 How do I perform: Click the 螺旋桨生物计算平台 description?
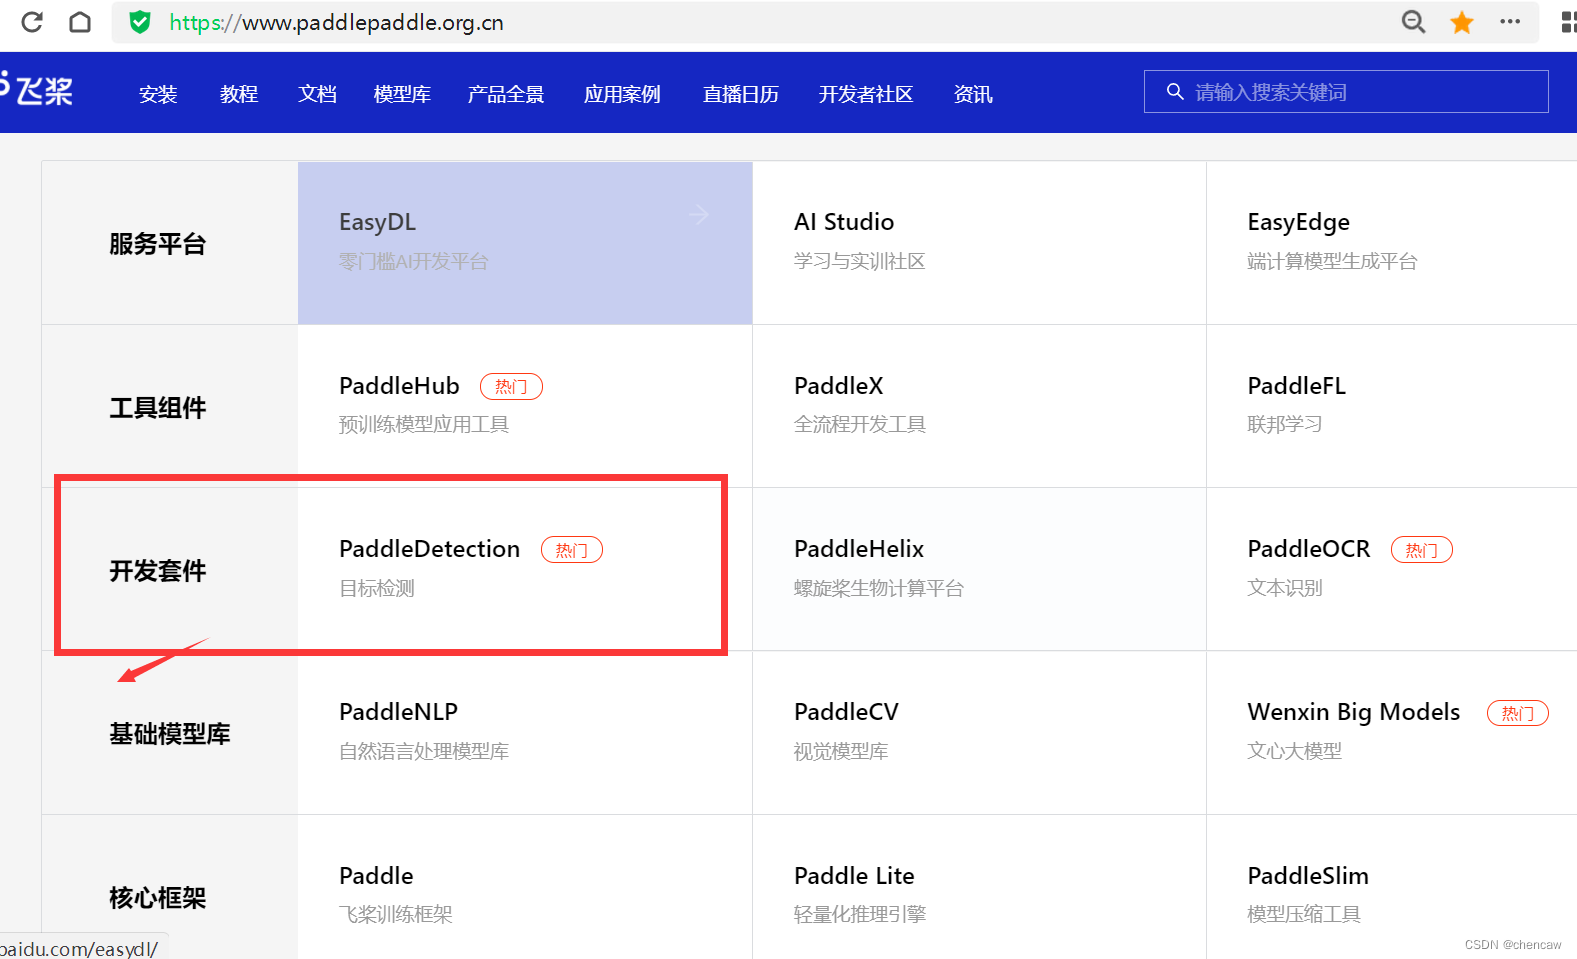878,589
